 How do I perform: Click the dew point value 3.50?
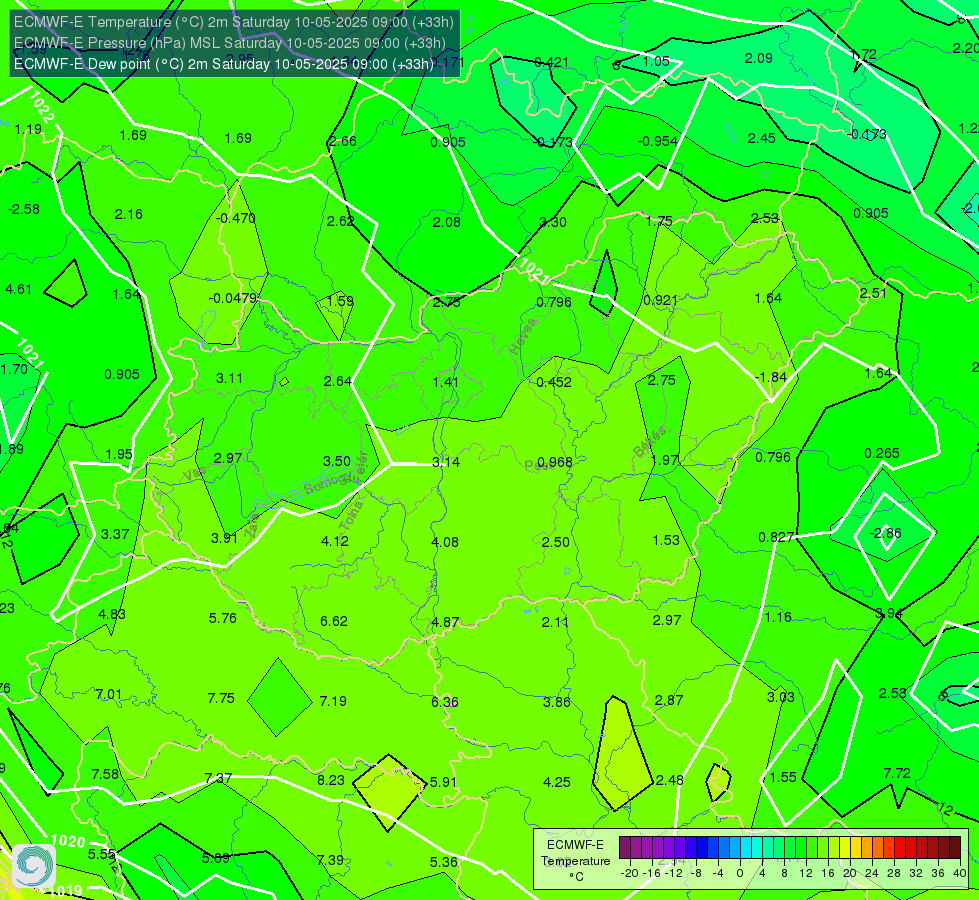pos(337,461)
